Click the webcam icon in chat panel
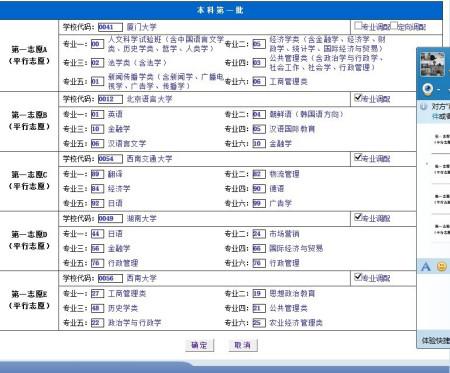This screenshot has height=373, width=450. 428,89
